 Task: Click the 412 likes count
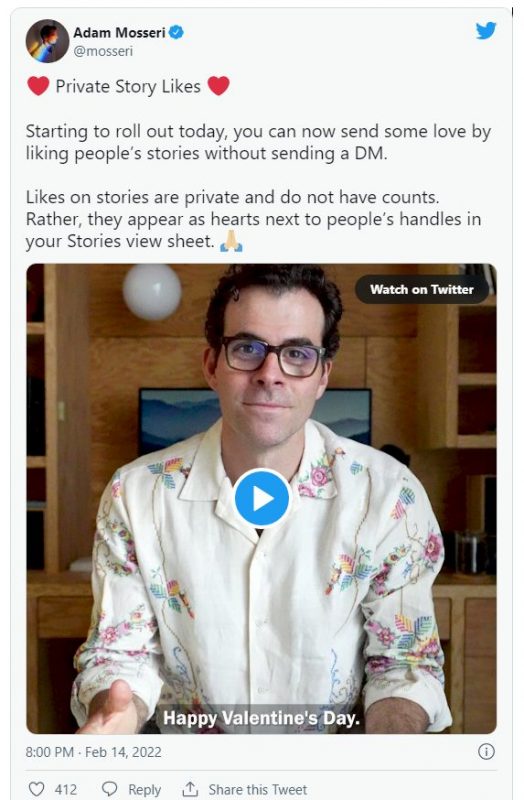[66, 790]
